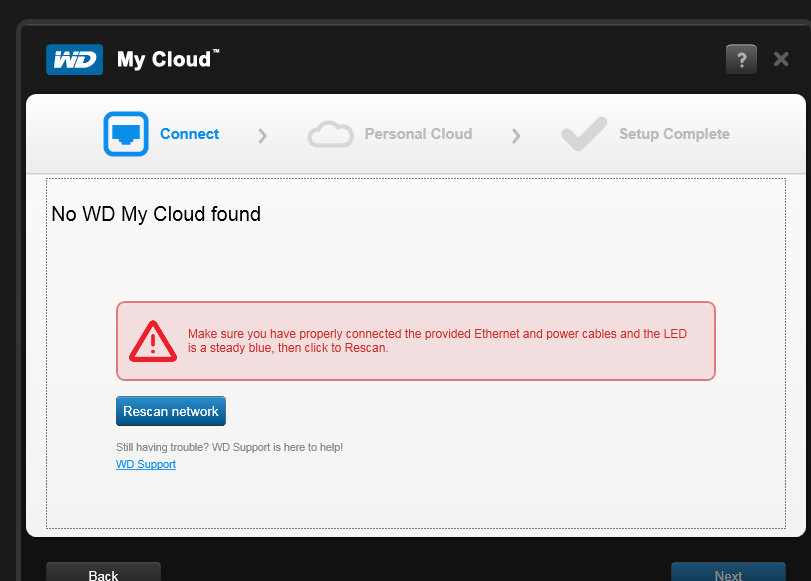Select the Setup Complete step label
811x581 pixels.
pos(674,134)
